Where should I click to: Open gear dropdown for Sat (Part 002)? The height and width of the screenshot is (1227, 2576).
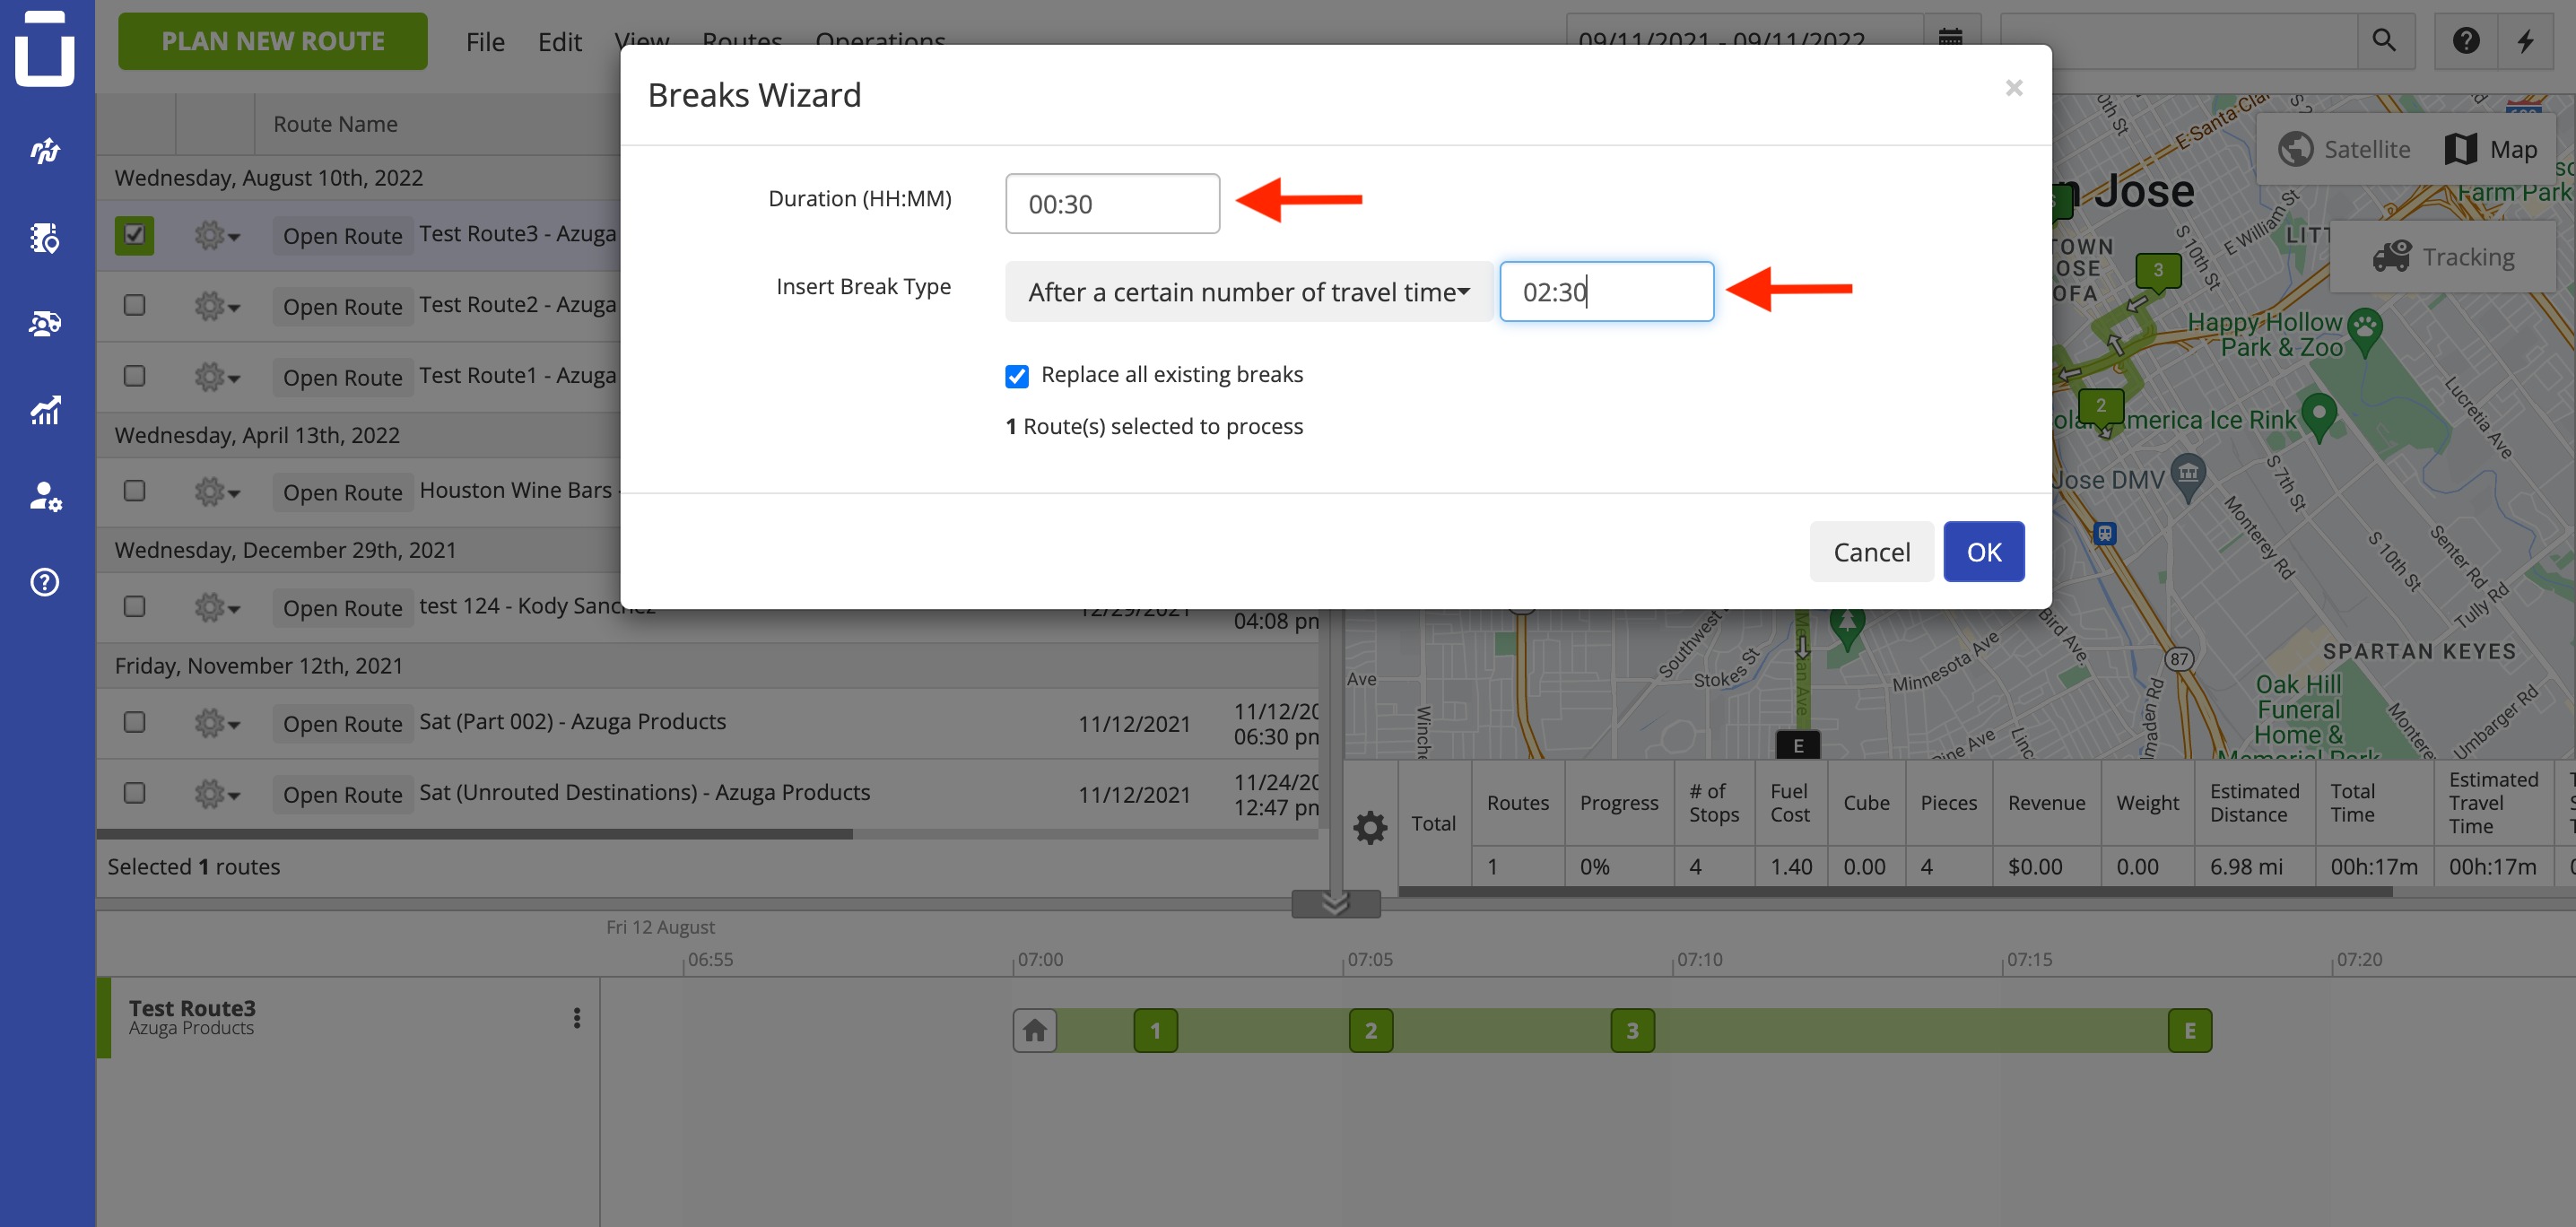pos(217,723)
